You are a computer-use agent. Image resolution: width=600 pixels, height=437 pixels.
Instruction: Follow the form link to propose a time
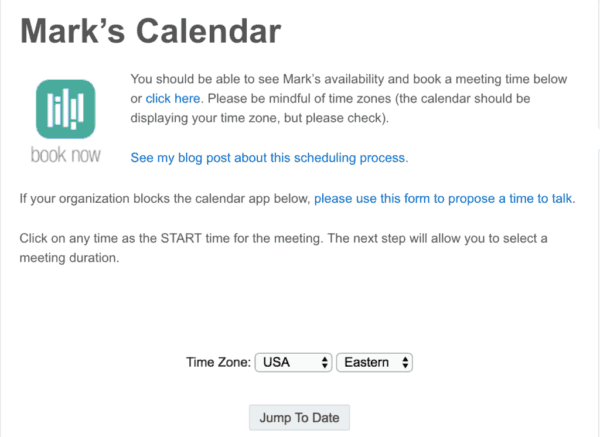(444, 198)
